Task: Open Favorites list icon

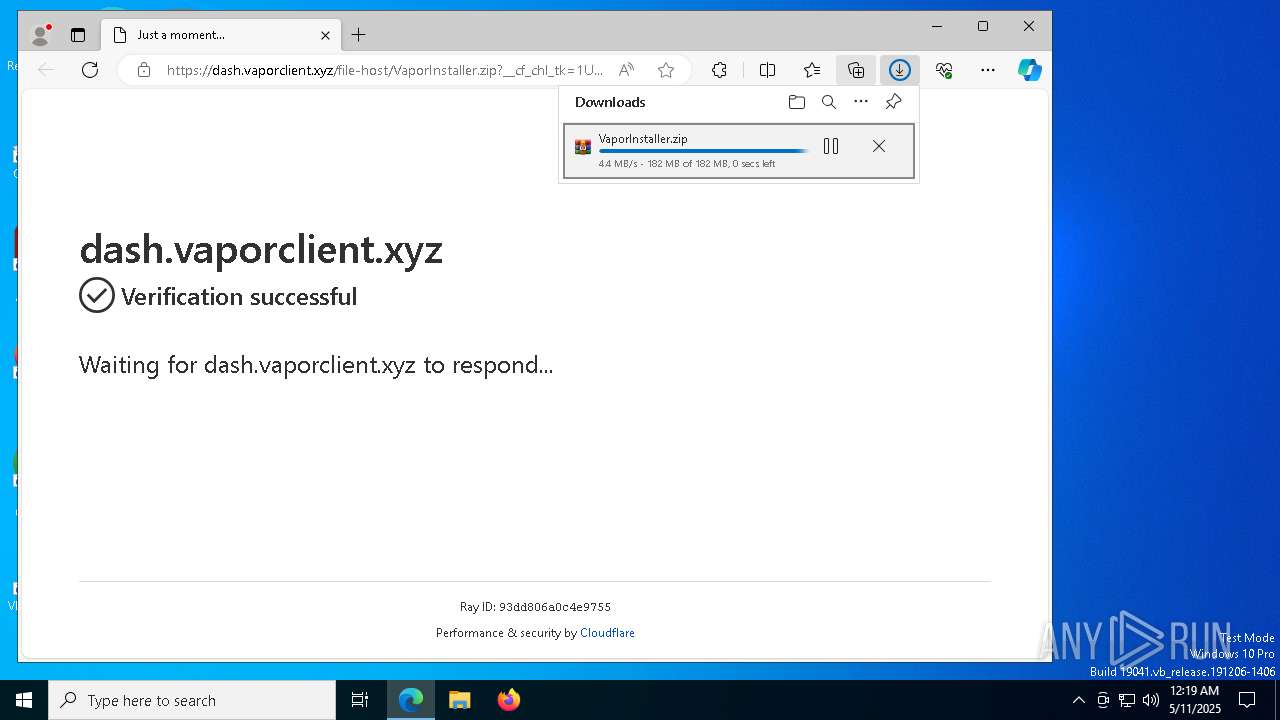Action: coord(812,70)
